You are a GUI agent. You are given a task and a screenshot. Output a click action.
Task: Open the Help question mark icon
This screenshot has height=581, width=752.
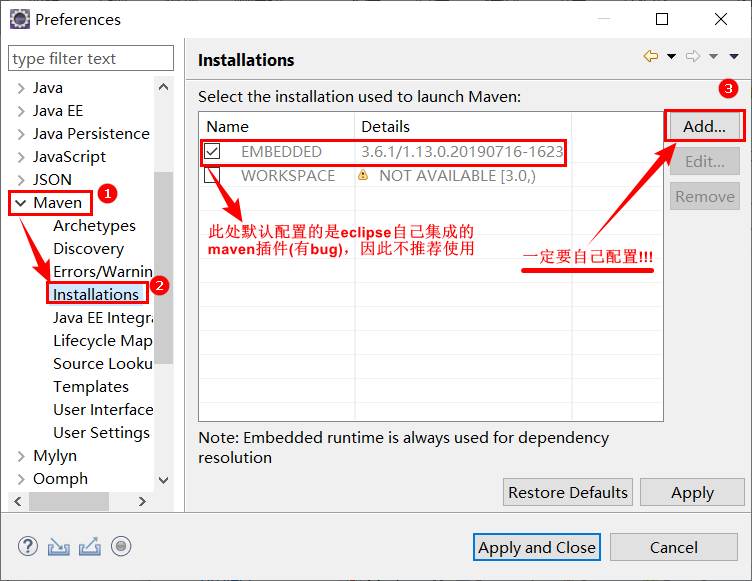coord(28,546)
